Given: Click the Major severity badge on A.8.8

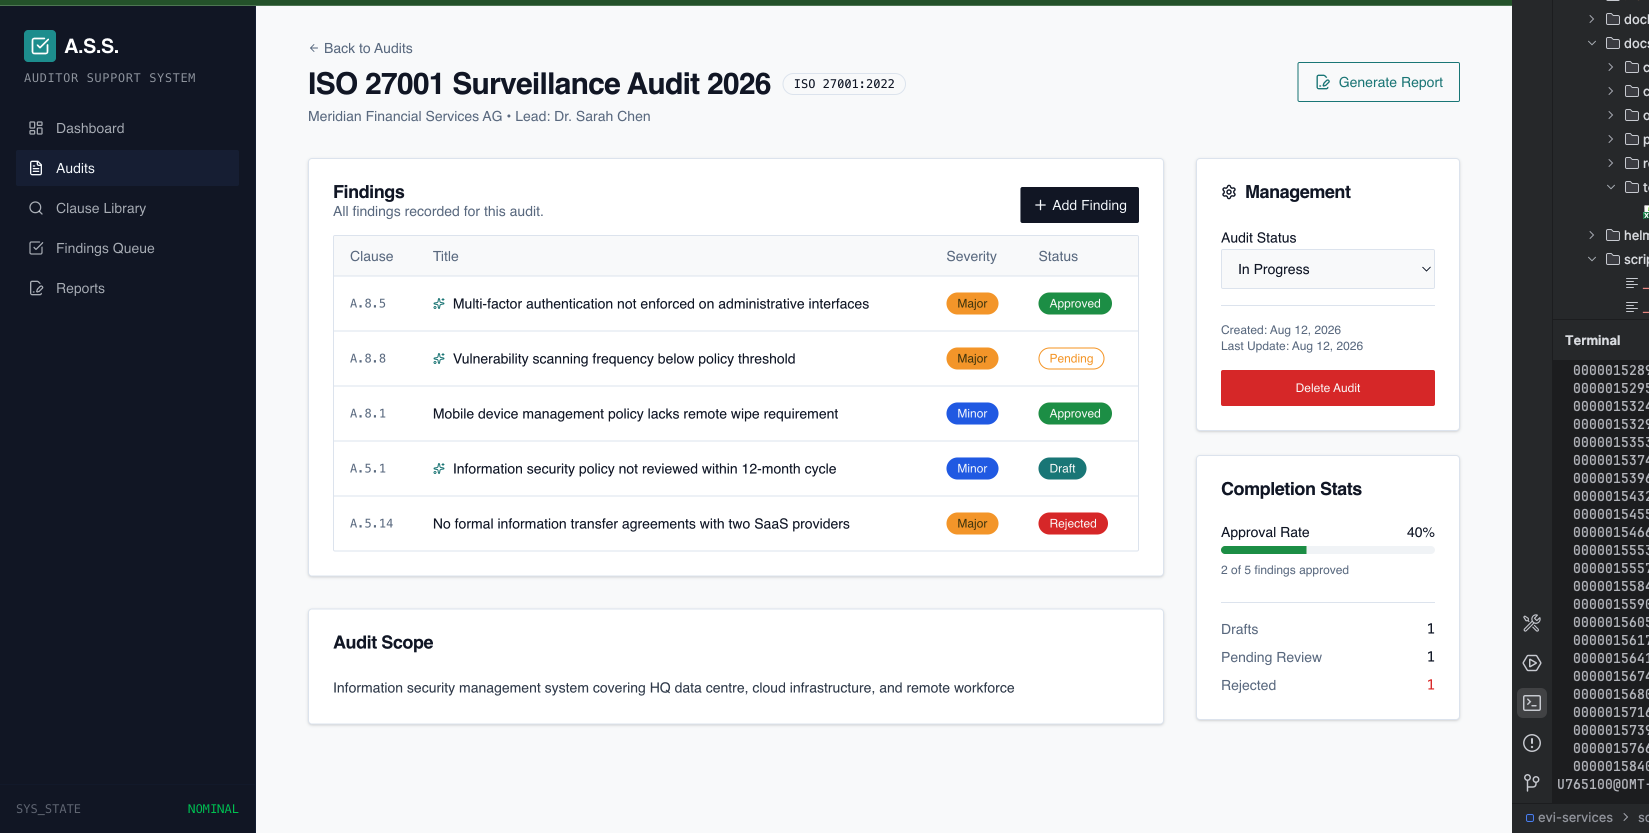Looking at the screenshot, I should (972, 359).
